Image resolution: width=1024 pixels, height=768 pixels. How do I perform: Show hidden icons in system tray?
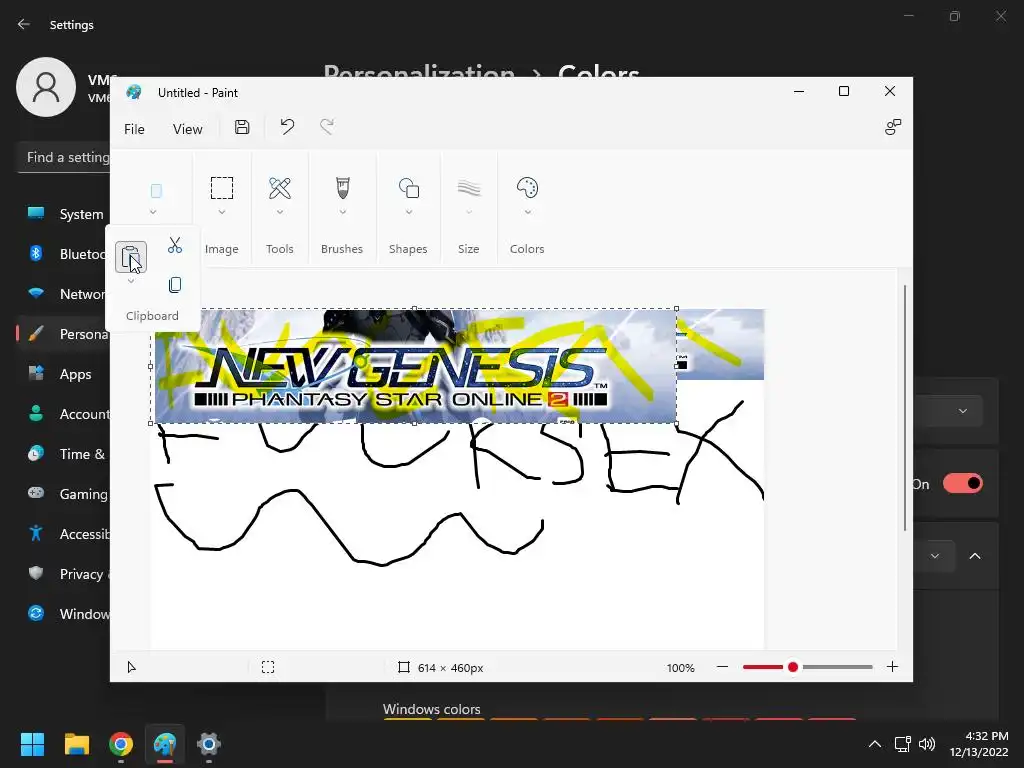pos(875,744)
